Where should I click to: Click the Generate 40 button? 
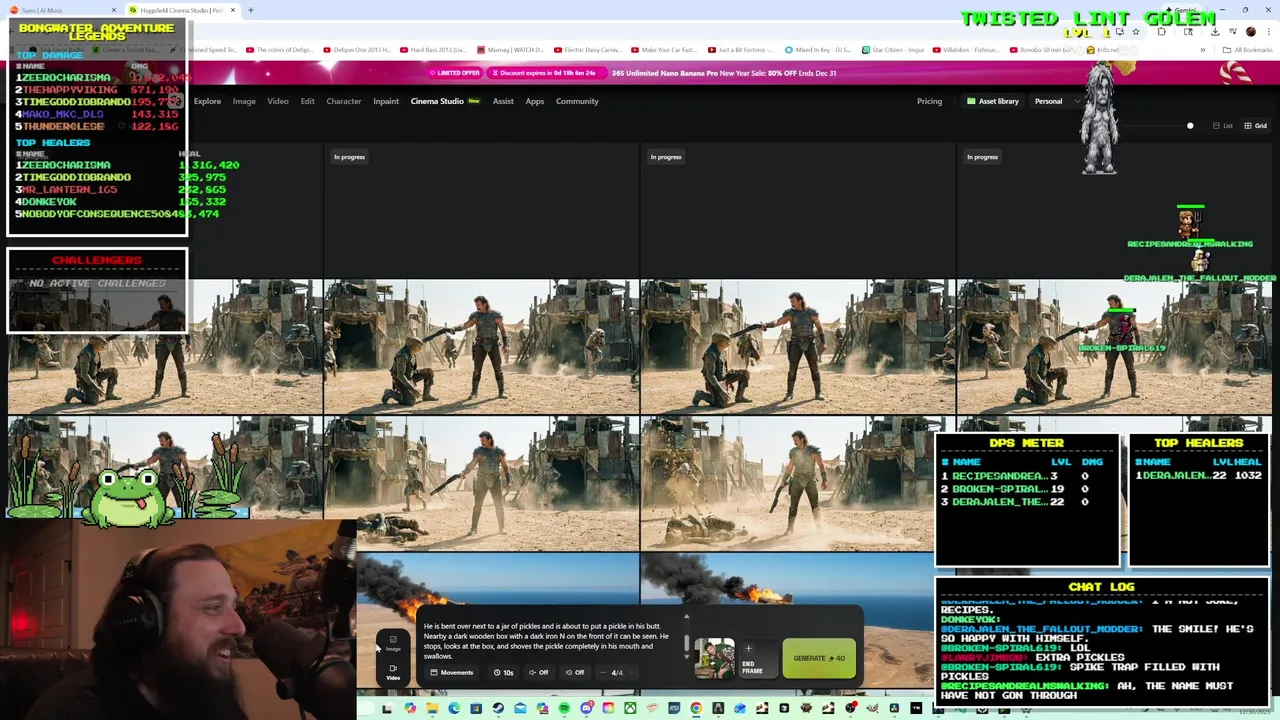pyautogui.click(x=819, y=658)
